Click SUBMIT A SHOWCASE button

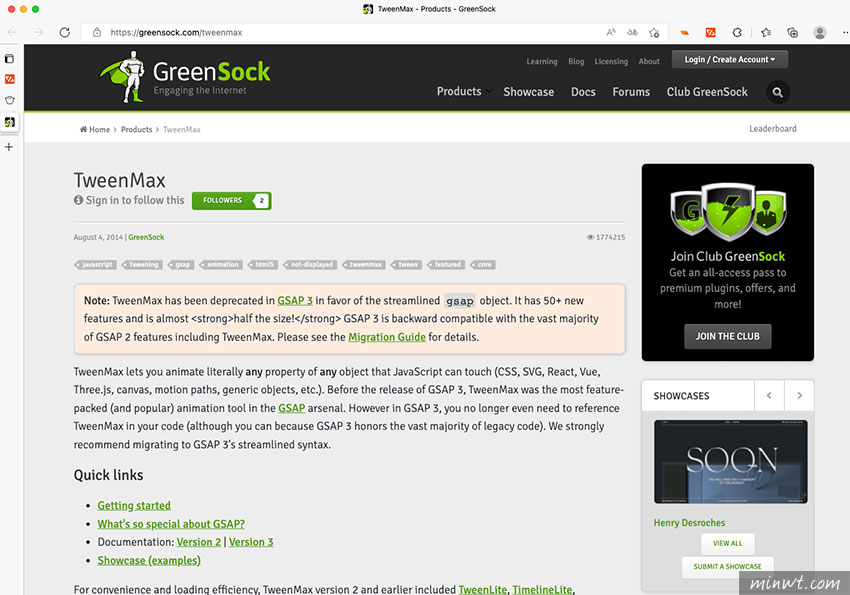click(727, 566)
